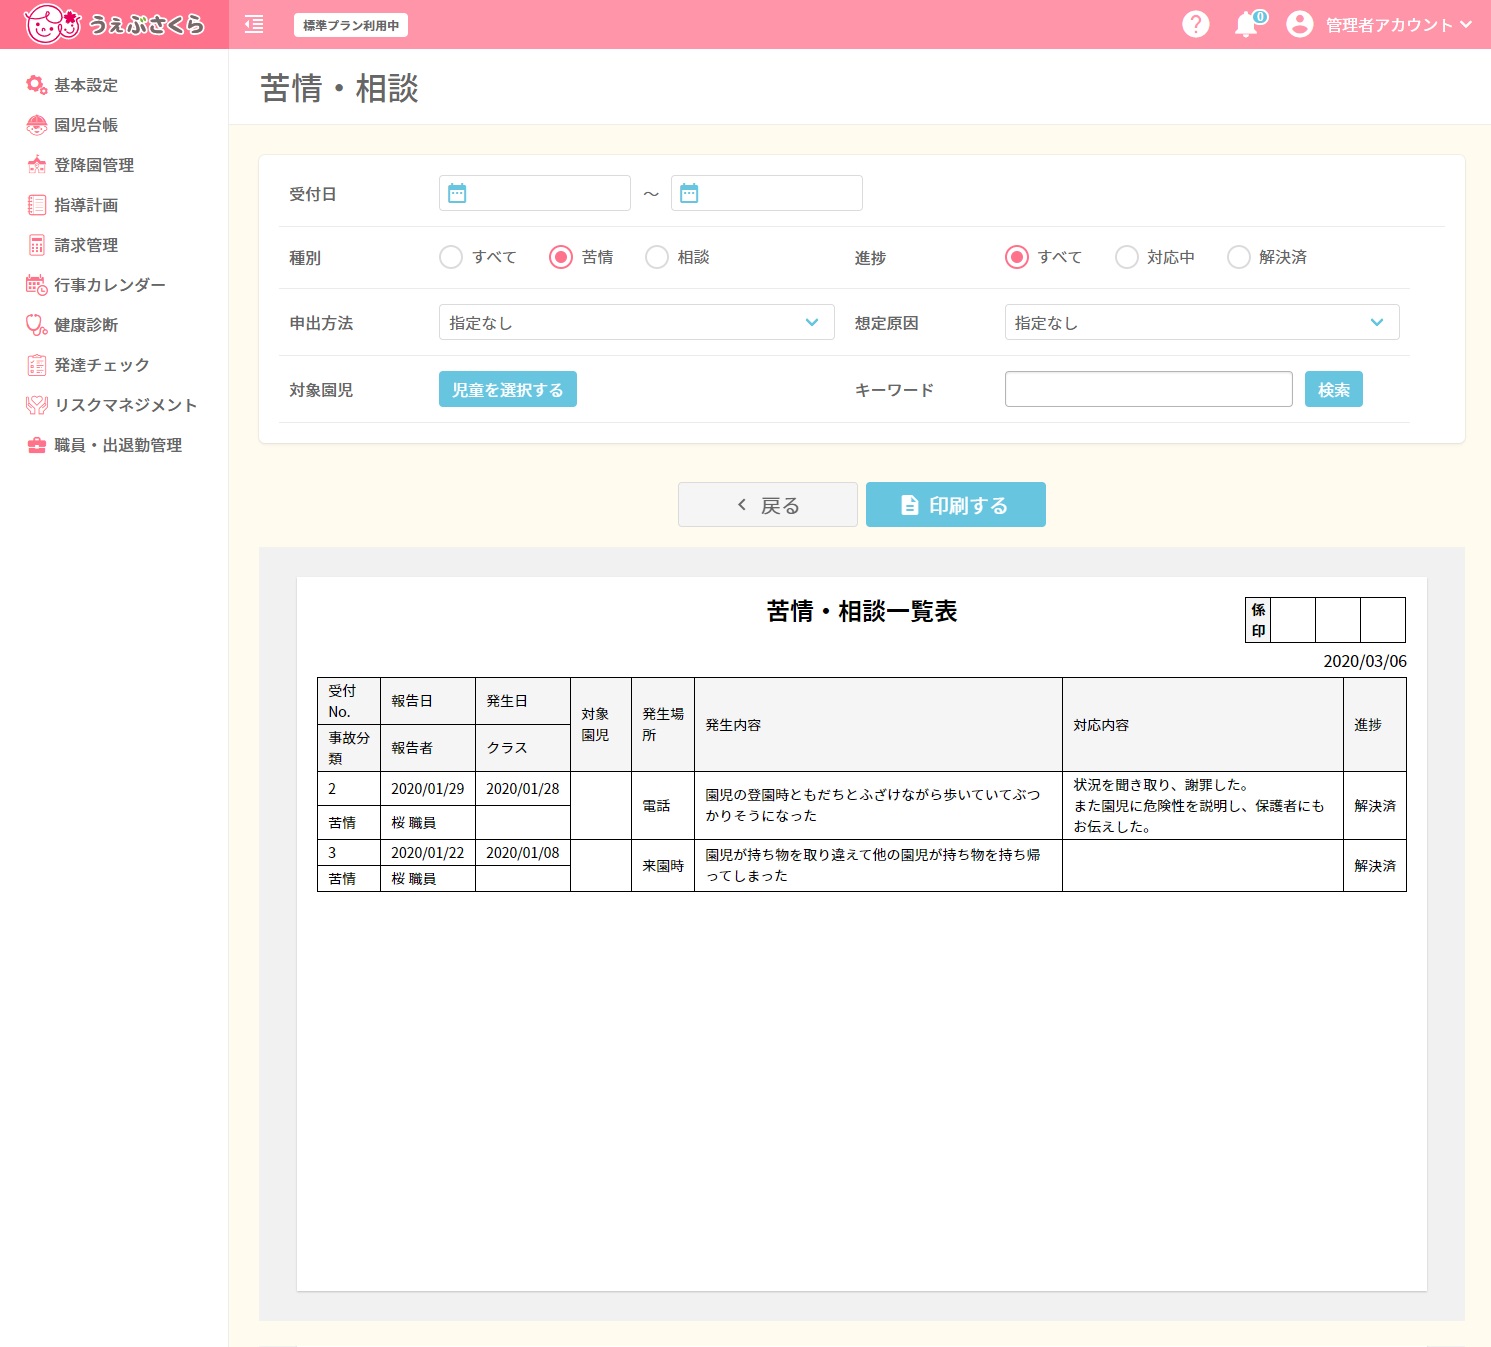Click the document icon on 印刷する

[x=910, y=505]
